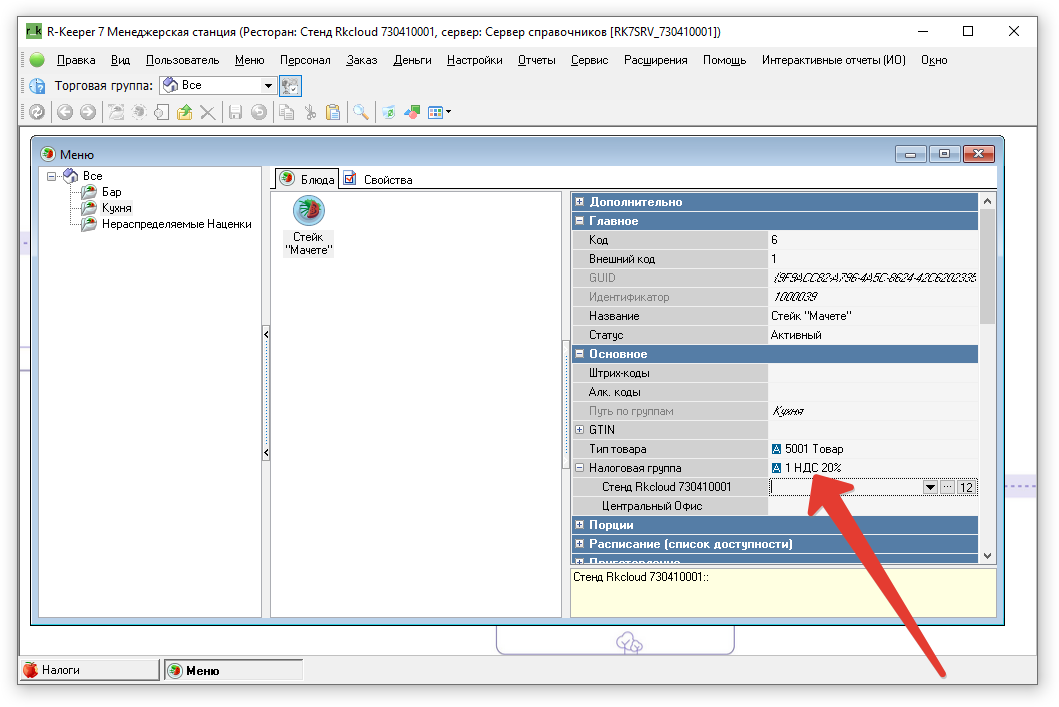
Task: Expand the GTIN property row
Action: tap(579, 430)
